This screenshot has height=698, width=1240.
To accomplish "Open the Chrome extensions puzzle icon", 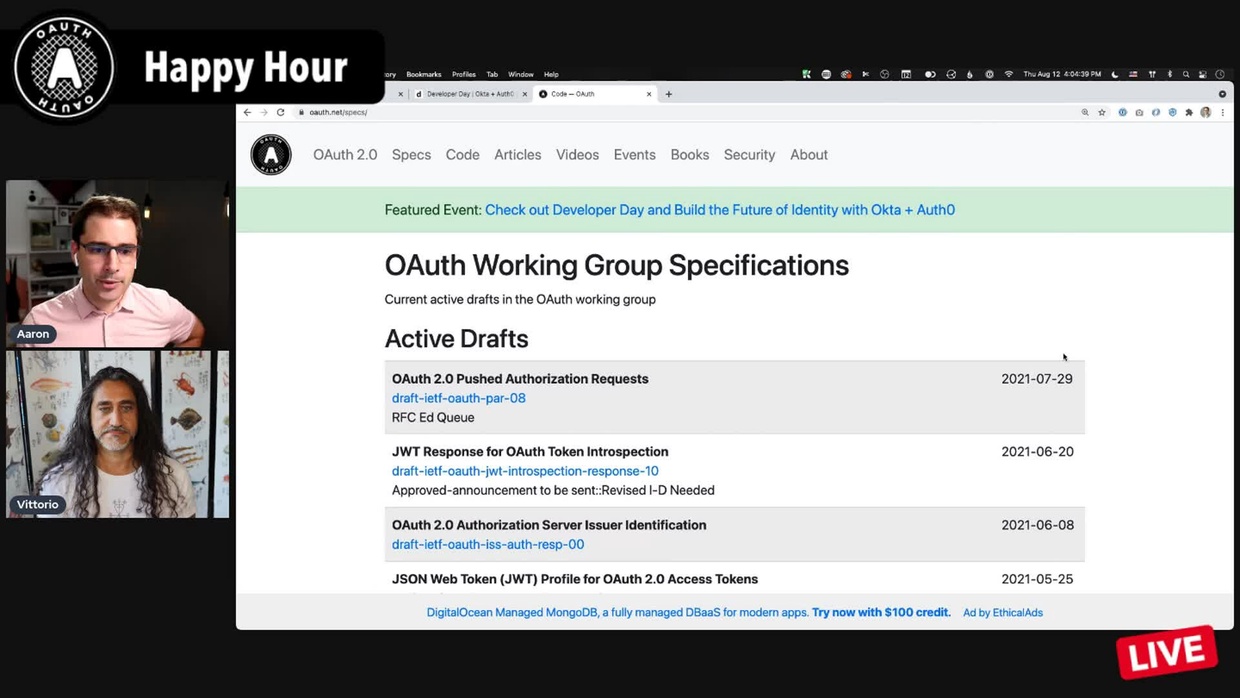I will pos(1189,112).
